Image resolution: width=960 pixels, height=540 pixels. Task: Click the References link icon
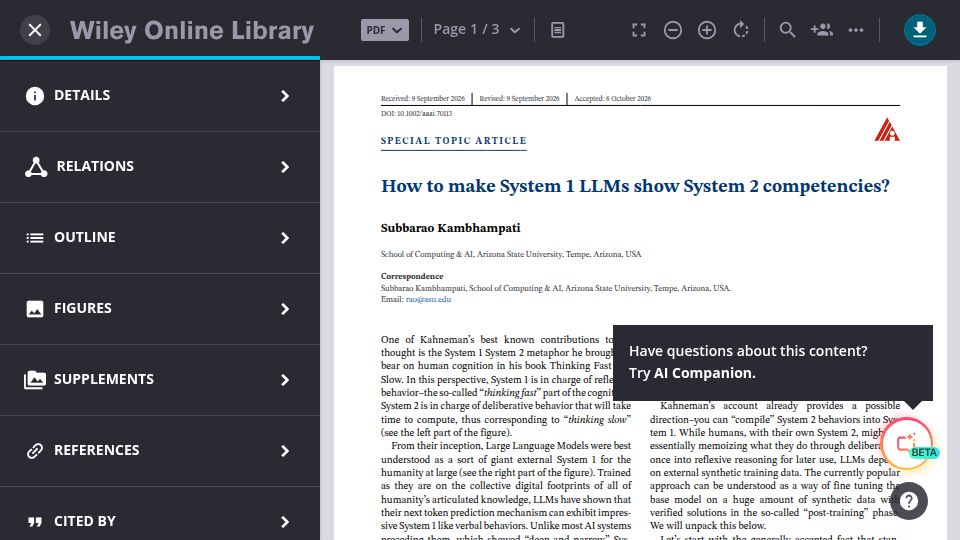point(35,451)
